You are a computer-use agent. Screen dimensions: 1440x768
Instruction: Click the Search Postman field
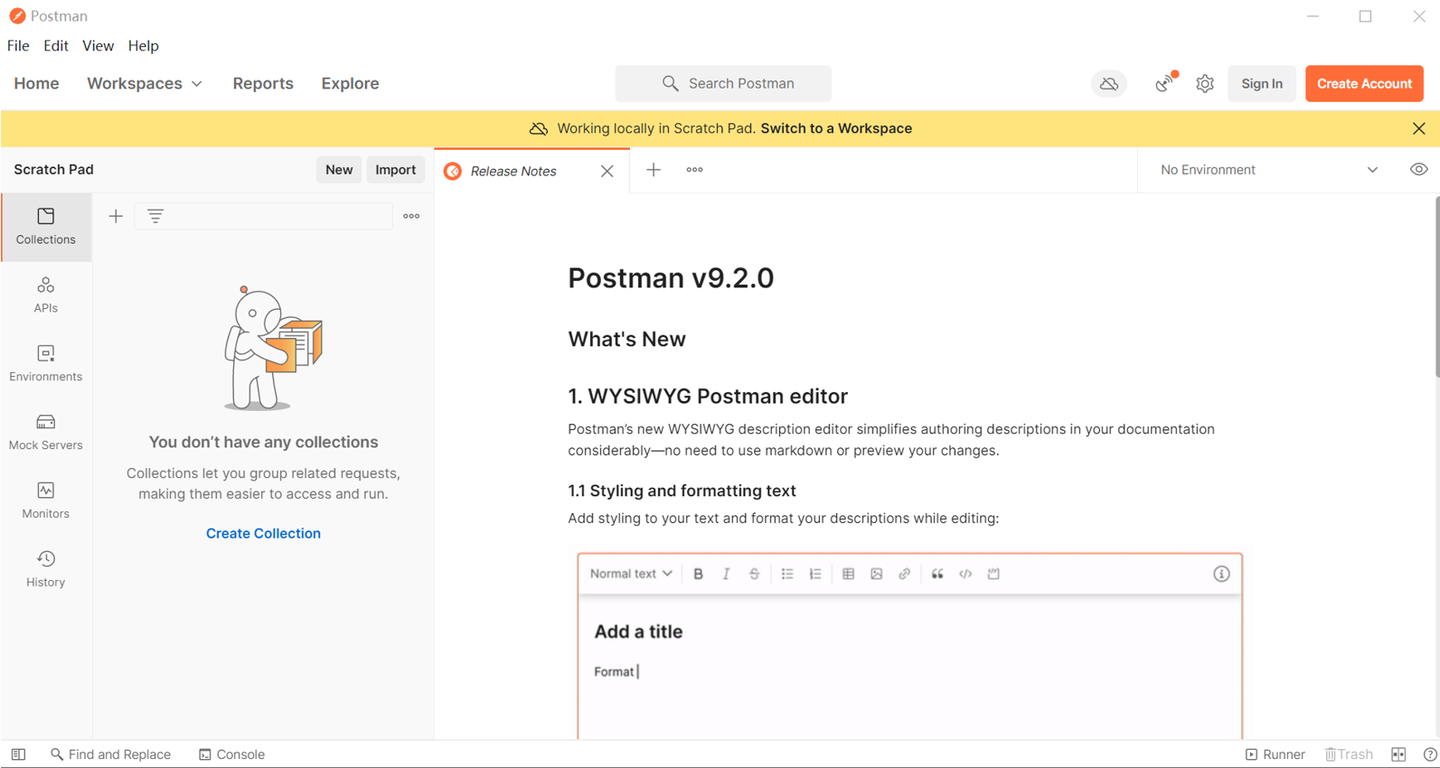[722, 83]
